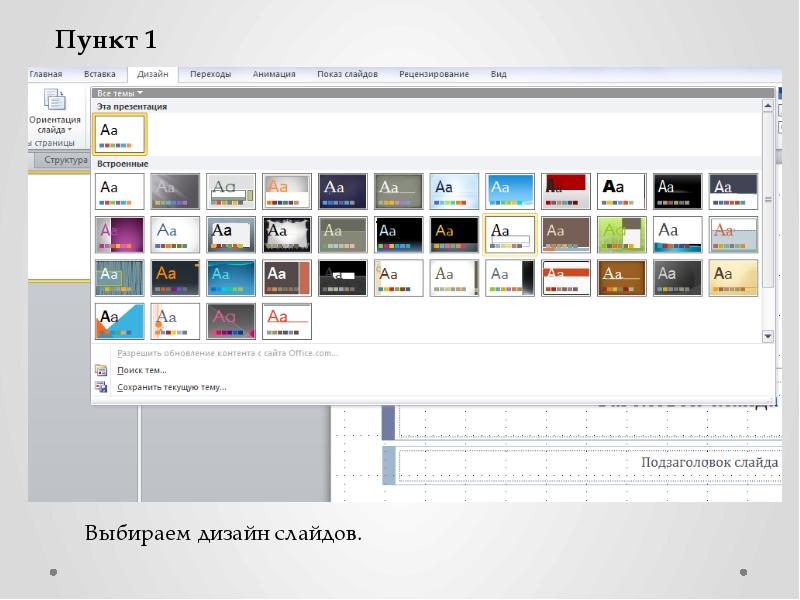Open the Анимация ribbon tab
This screenshot has height=600, width=800.
coord(274,74)
